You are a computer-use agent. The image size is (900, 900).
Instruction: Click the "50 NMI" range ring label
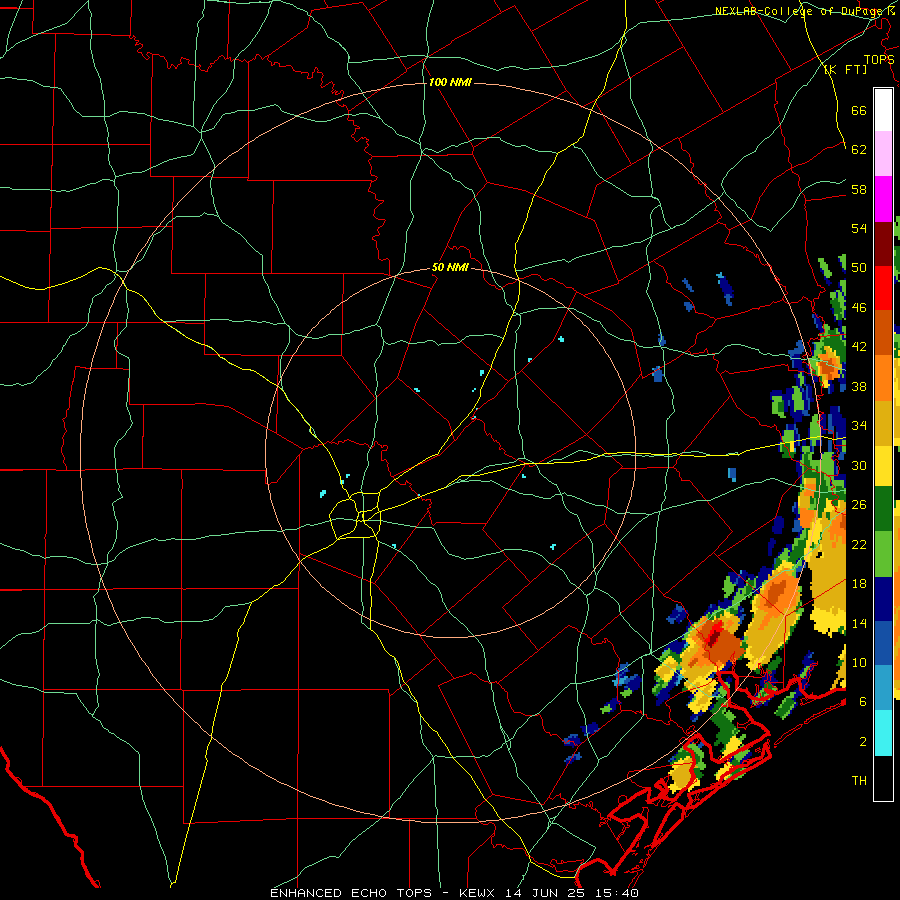(450, 267)
